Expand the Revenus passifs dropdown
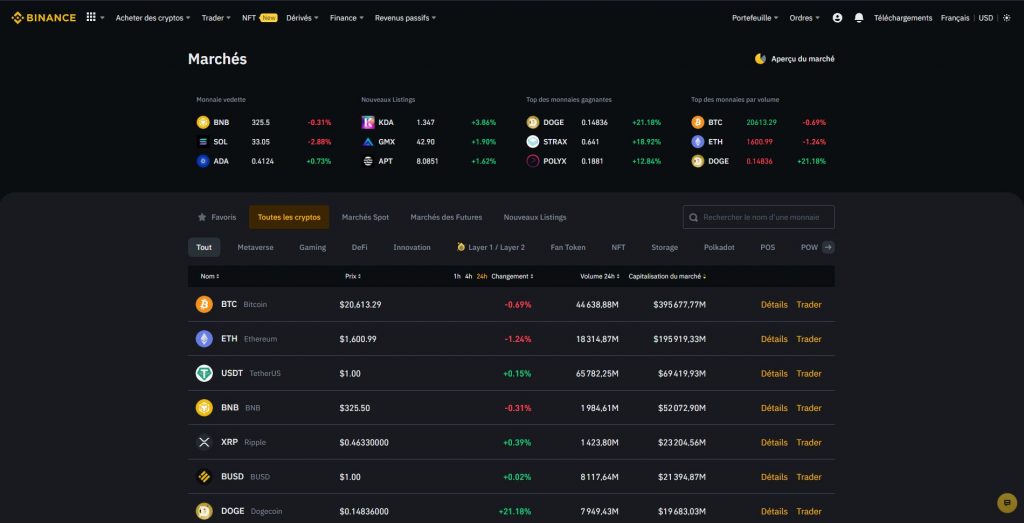 pos(406,18)
